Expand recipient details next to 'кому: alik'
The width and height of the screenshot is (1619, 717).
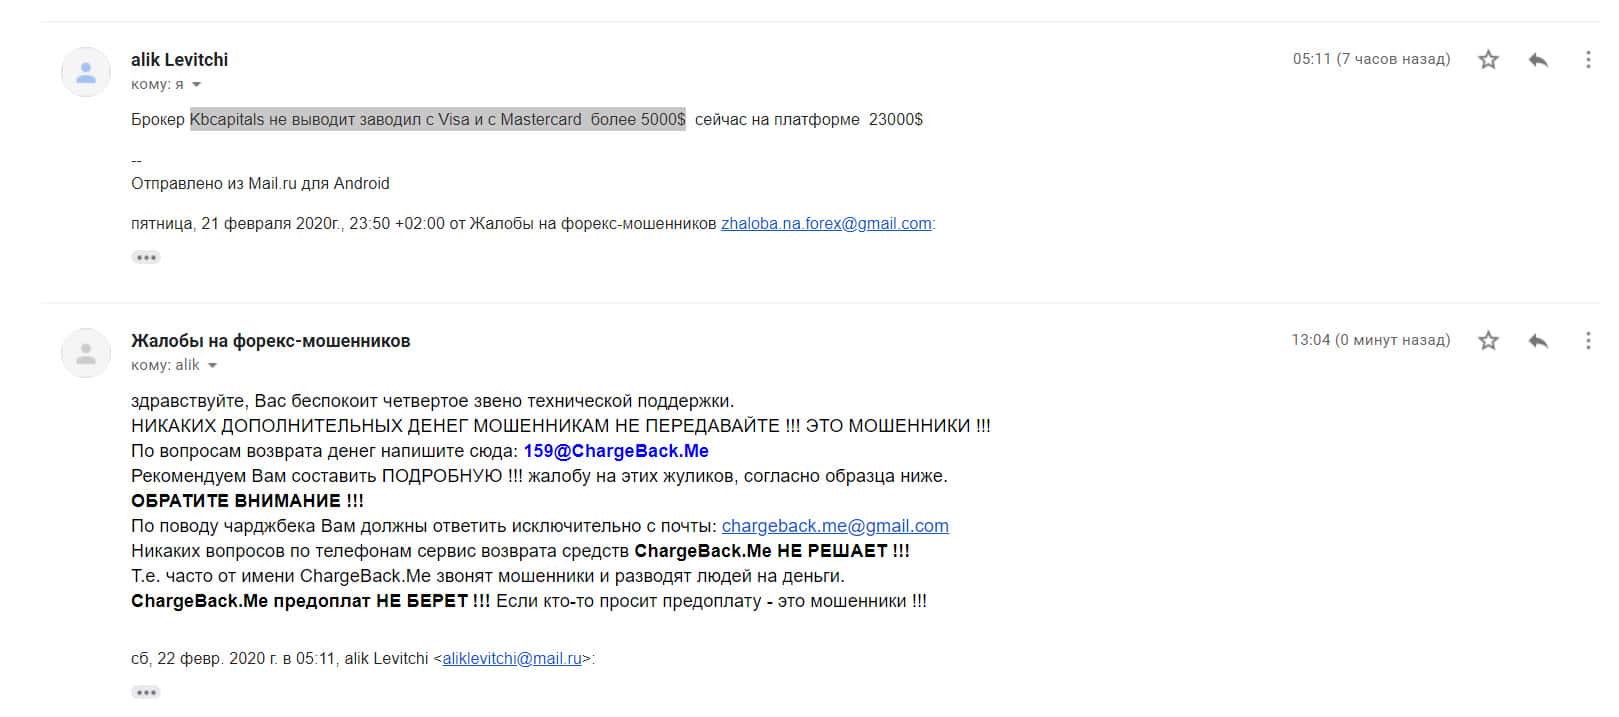(x=212, y=366)
